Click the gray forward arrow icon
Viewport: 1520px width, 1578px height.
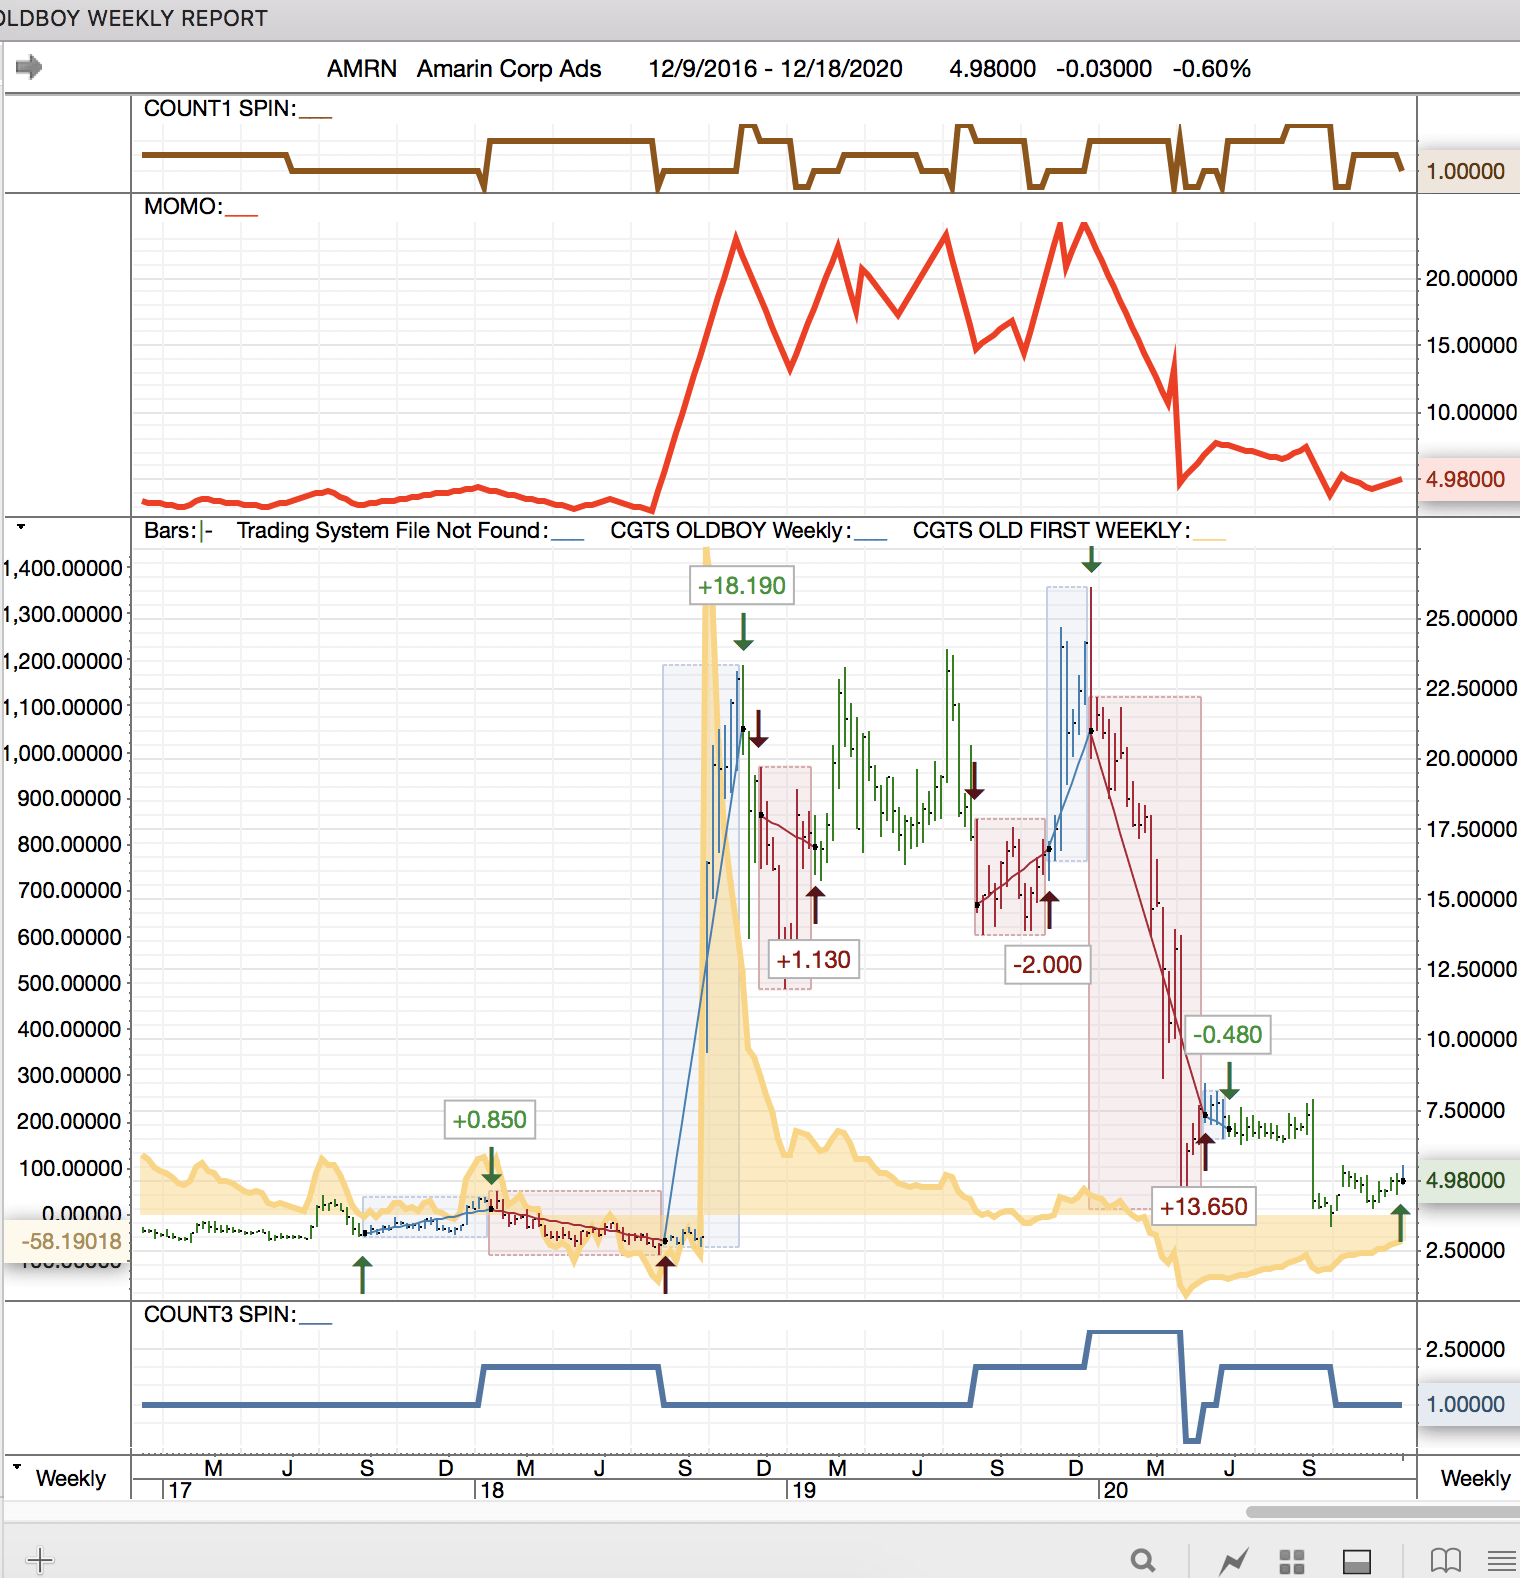[x=29, y=68]
